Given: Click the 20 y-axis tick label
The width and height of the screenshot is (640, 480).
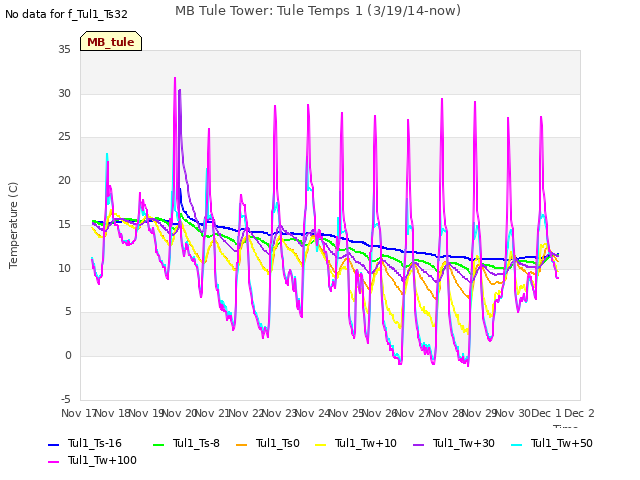Looking at the screenshot, I should click(x=64, y=180).
